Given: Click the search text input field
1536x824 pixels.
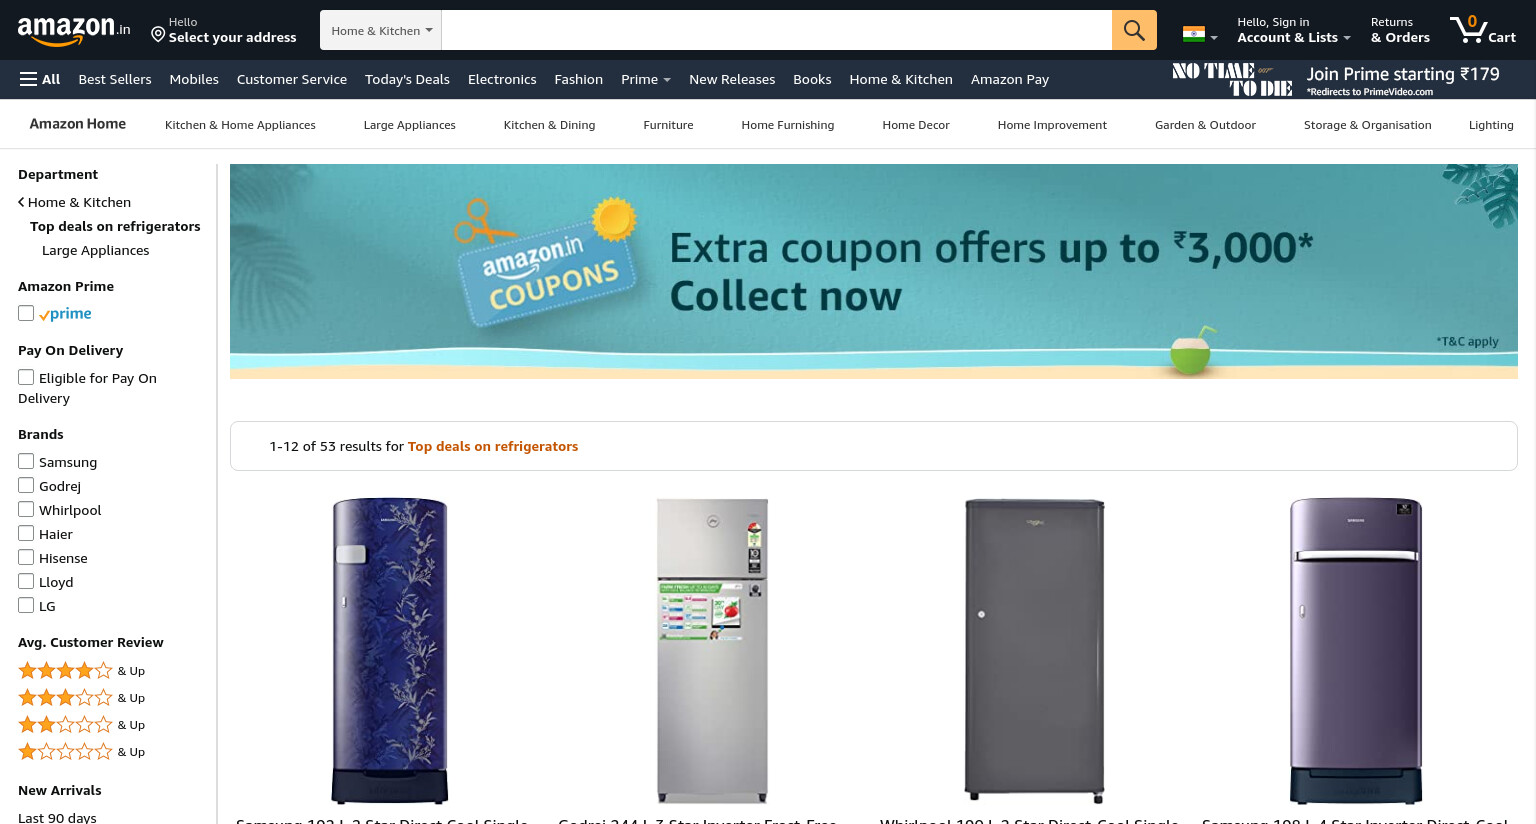Looking at the screenshot, I should click(x=777, y=30).
